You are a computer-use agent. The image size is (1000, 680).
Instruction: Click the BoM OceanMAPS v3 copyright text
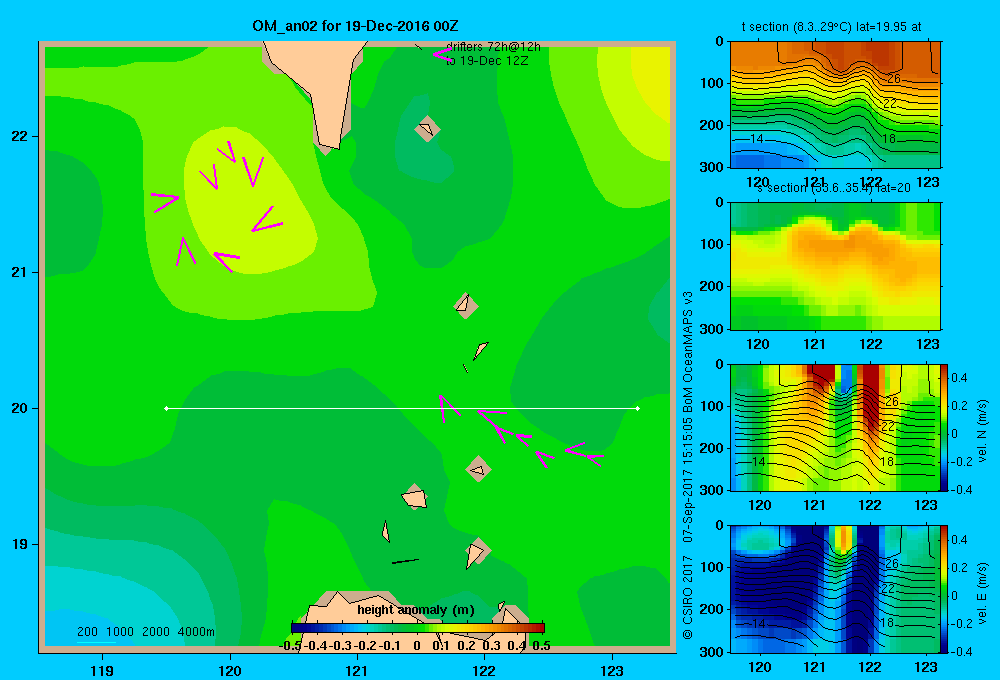[688, 465]
